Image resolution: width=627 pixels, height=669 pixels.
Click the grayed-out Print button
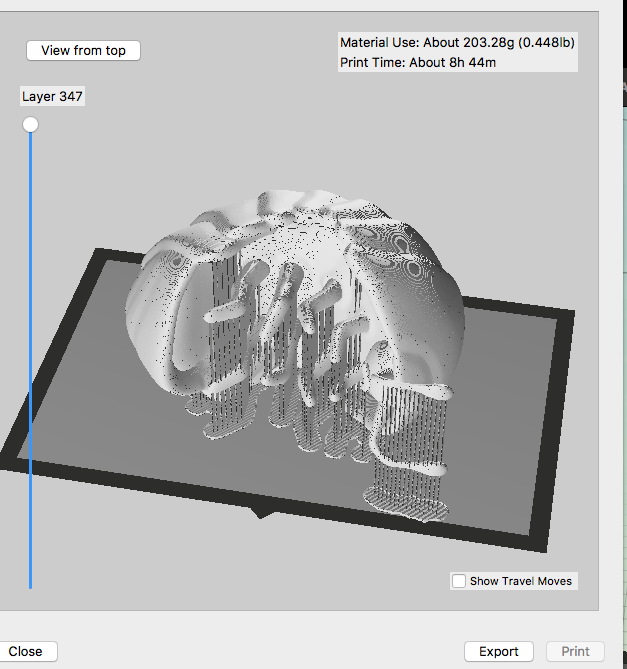(575, 651)
